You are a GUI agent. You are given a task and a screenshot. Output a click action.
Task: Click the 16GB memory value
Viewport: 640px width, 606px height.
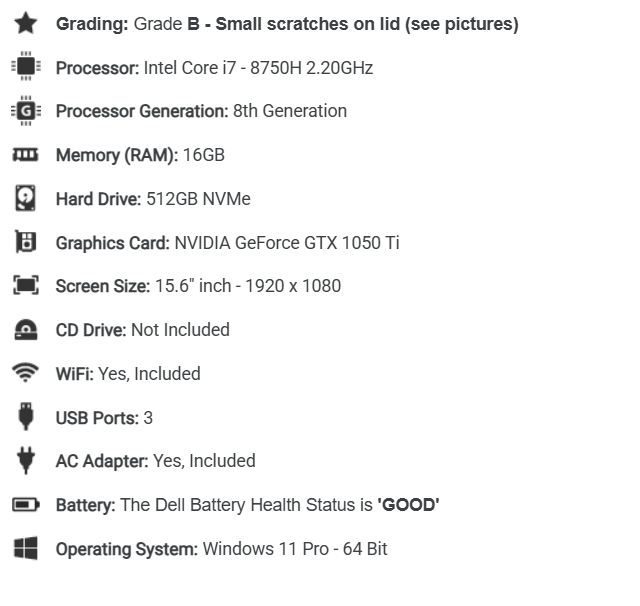tap(204, 155)
